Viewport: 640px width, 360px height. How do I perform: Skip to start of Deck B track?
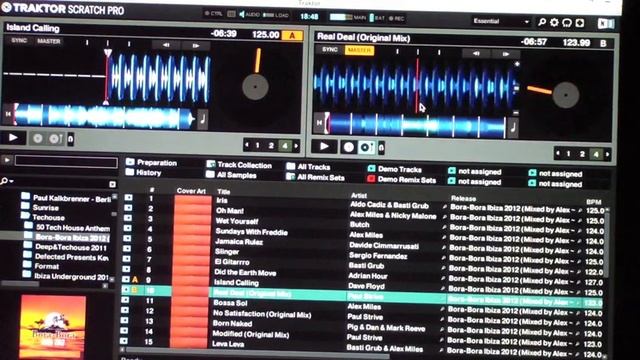tap(320, 122)
